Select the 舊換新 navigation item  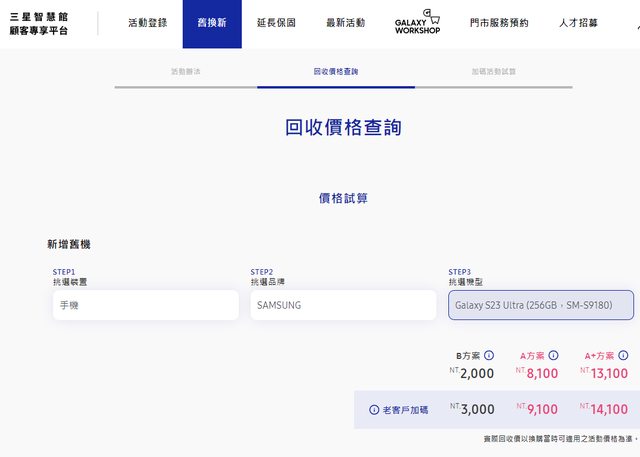[211, 23]
